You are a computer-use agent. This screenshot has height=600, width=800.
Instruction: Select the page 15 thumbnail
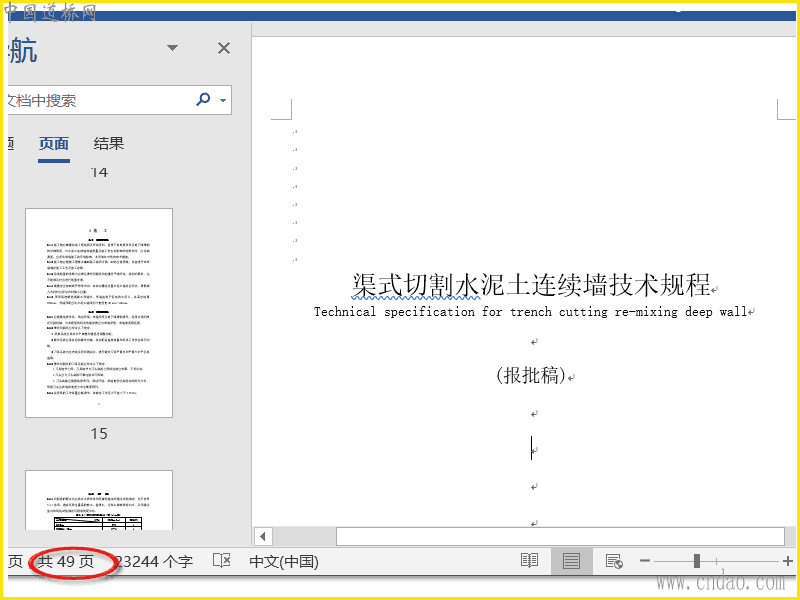tap(99, 313)
